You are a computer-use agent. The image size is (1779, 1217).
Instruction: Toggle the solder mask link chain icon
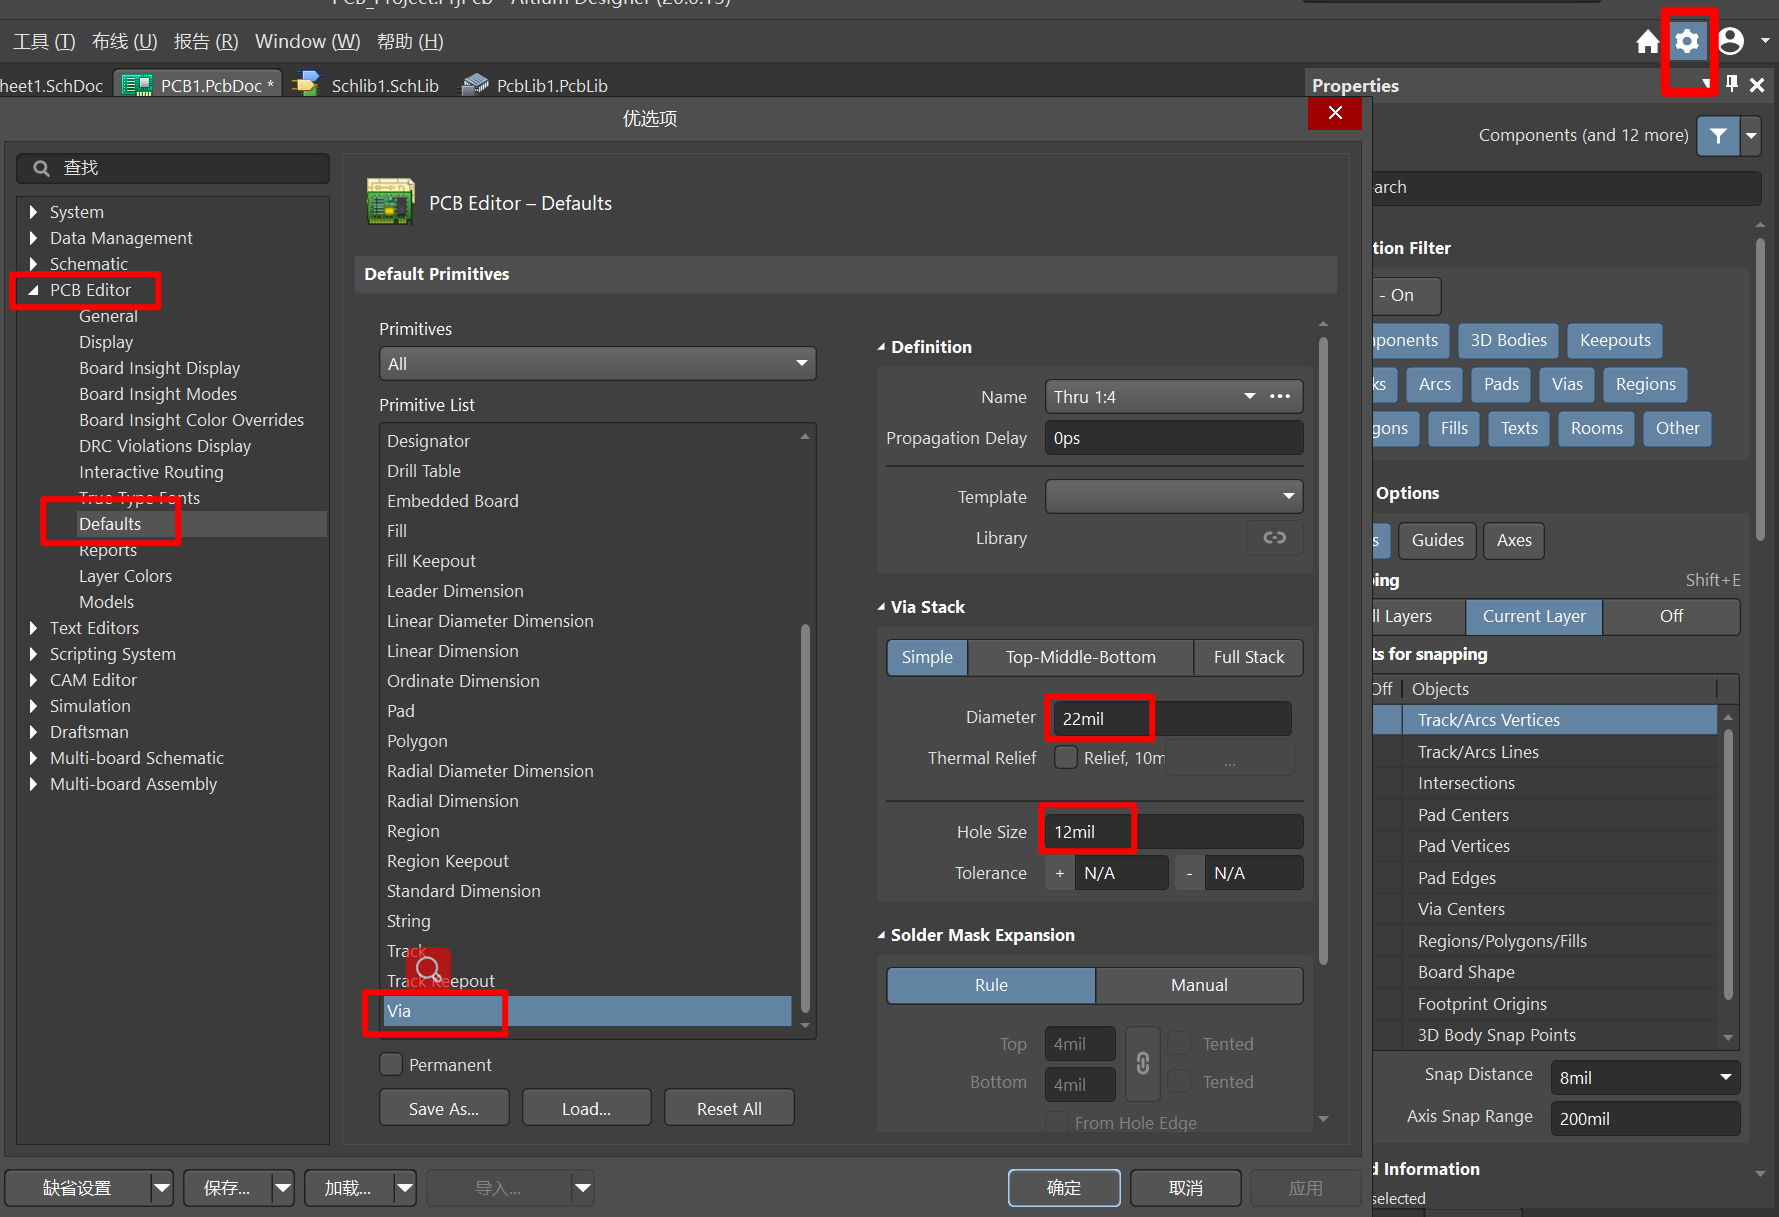[1143, 1063]
